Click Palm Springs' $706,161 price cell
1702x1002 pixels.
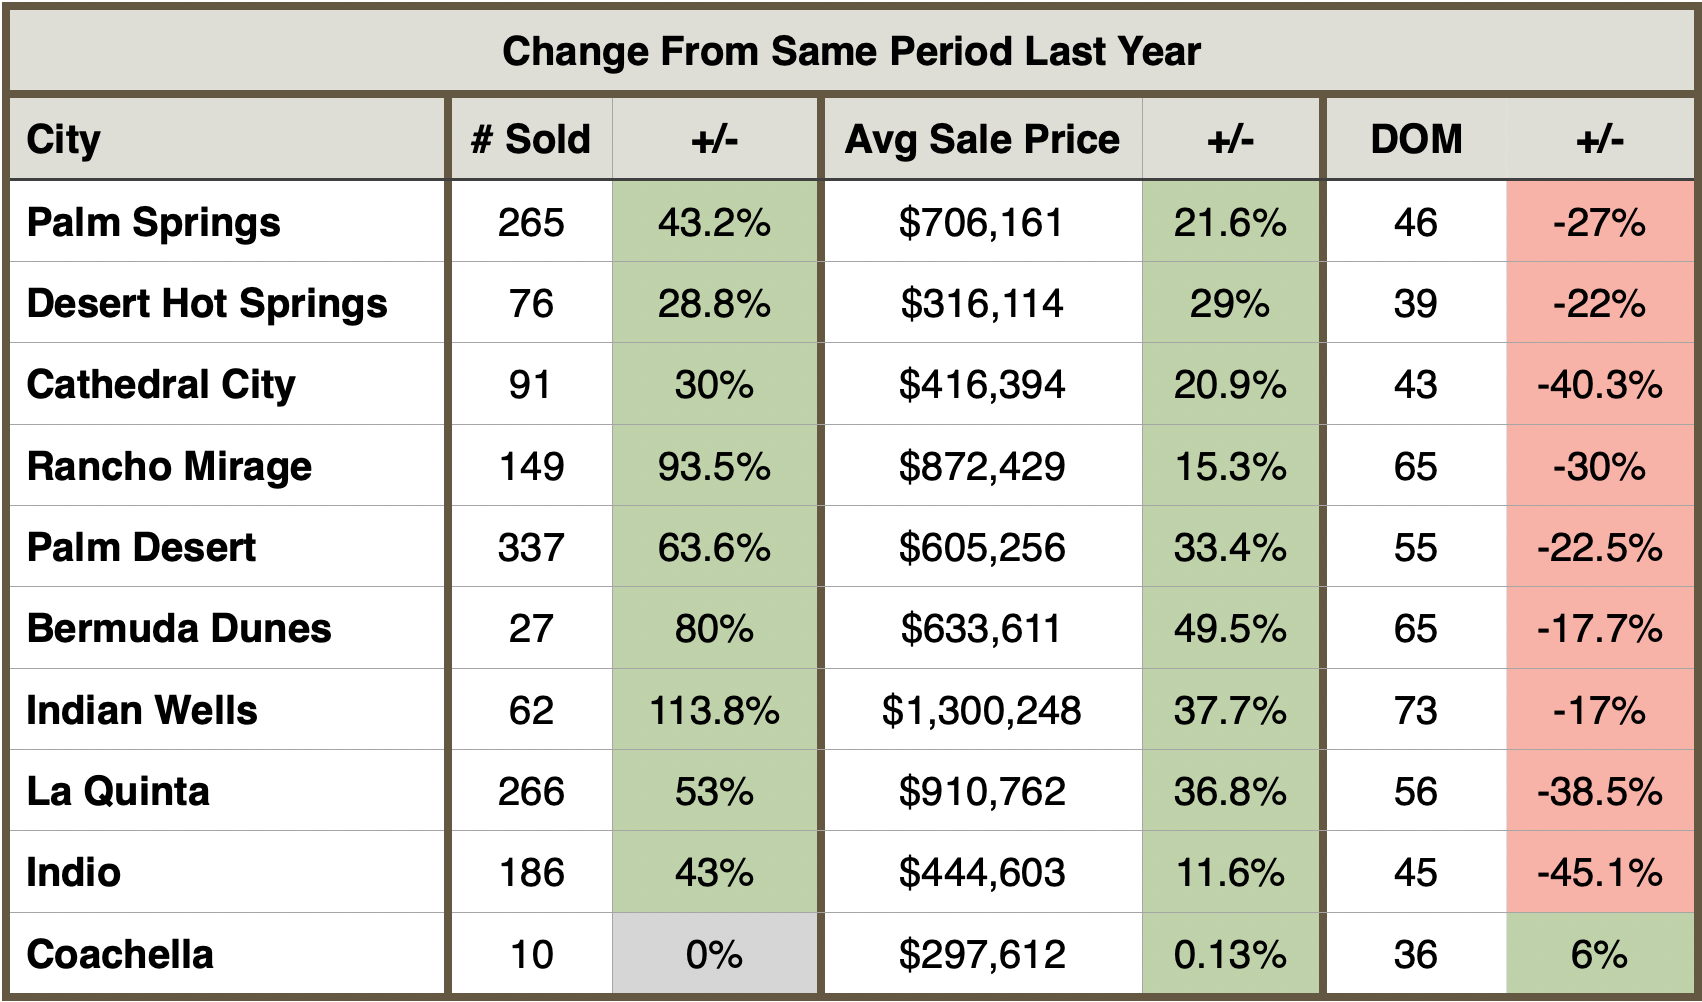tap(981, 222)
